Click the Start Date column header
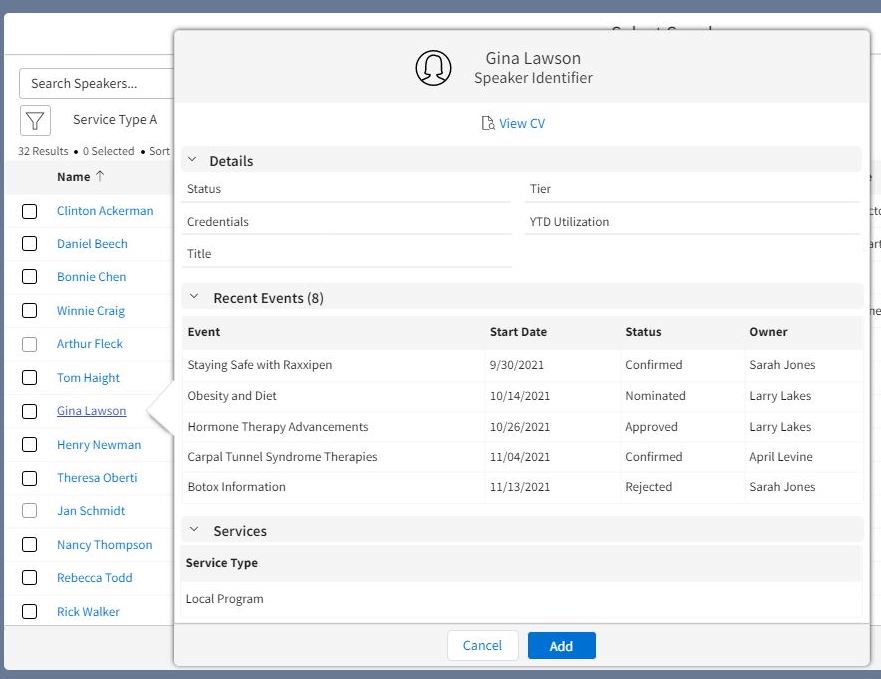Screen dimensions: 881x679 [518, 332]
